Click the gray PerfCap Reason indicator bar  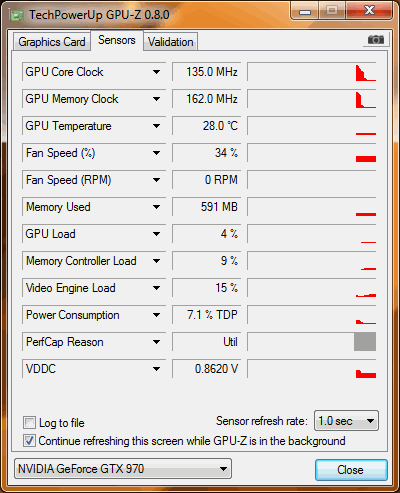click(365, 342)
